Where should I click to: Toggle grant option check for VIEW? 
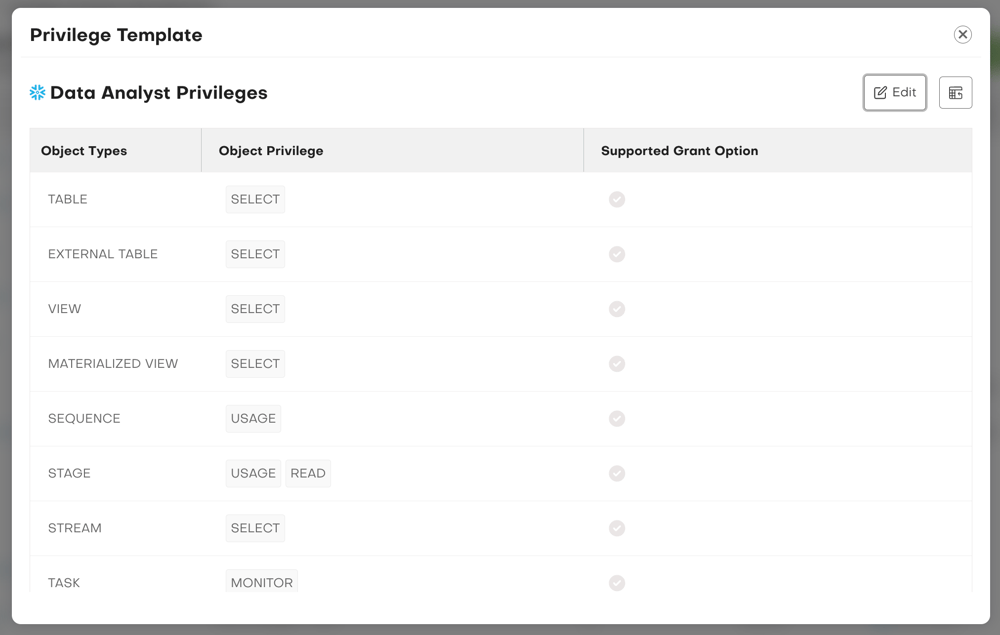coord(617,309)
